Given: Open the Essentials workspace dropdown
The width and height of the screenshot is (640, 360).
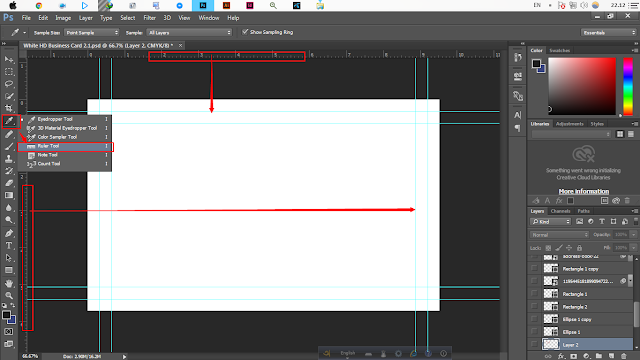Looking at the screenshot, I should [x=608, y=32].
